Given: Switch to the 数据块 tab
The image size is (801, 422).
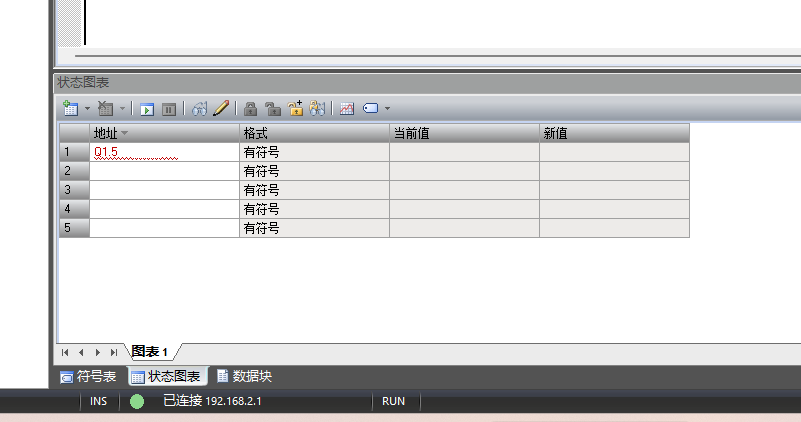Looking at the screenshot, I should pyautogui.click(x=244, y=377).
